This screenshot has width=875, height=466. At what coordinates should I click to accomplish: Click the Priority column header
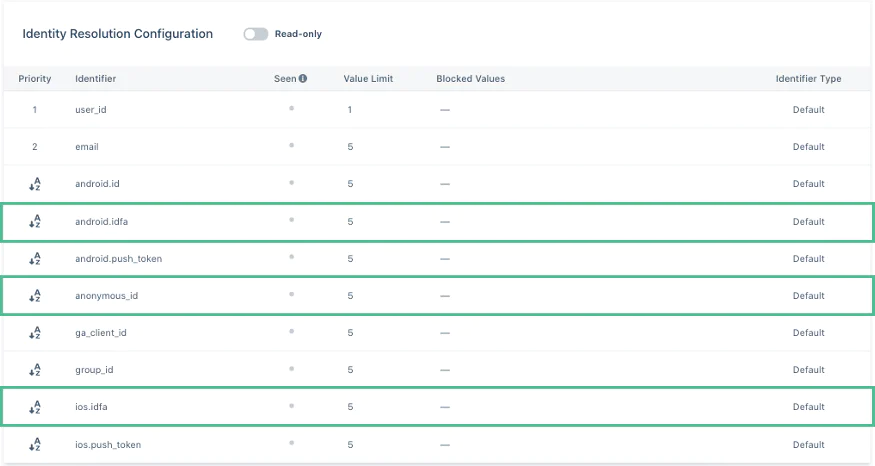[x=35, y=79]
